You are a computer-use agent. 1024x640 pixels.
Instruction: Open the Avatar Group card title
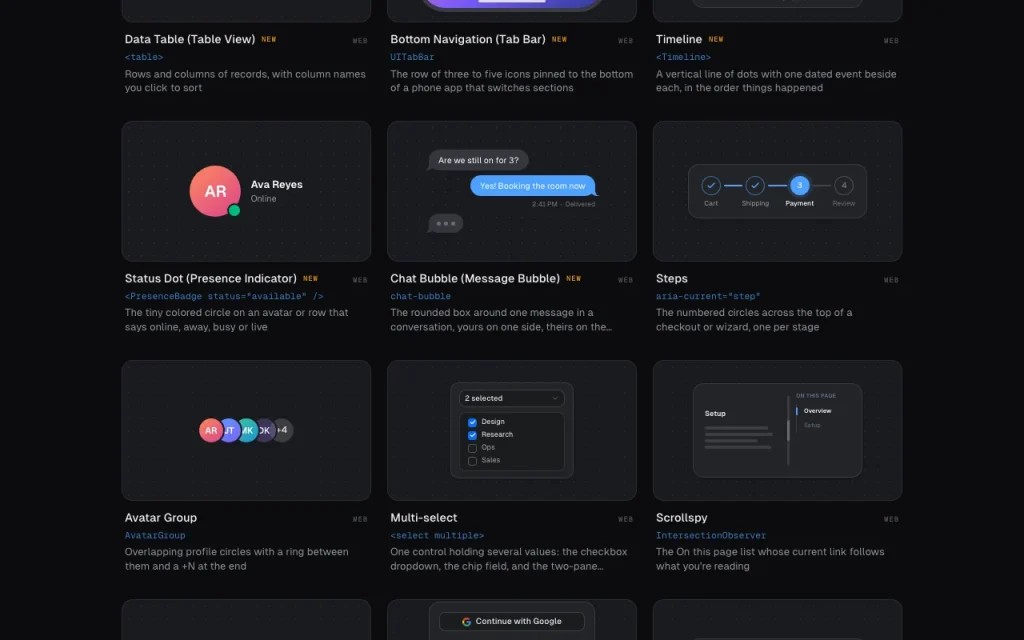pyautogui.click(x=161, y=517)
